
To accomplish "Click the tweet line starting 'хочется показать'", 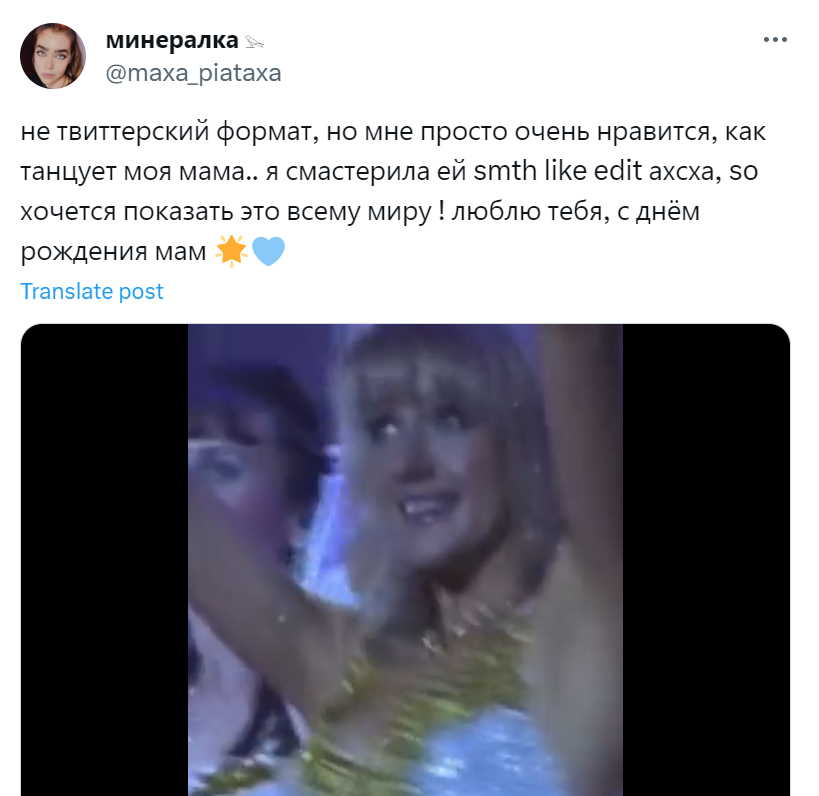I will click(360, 212).
